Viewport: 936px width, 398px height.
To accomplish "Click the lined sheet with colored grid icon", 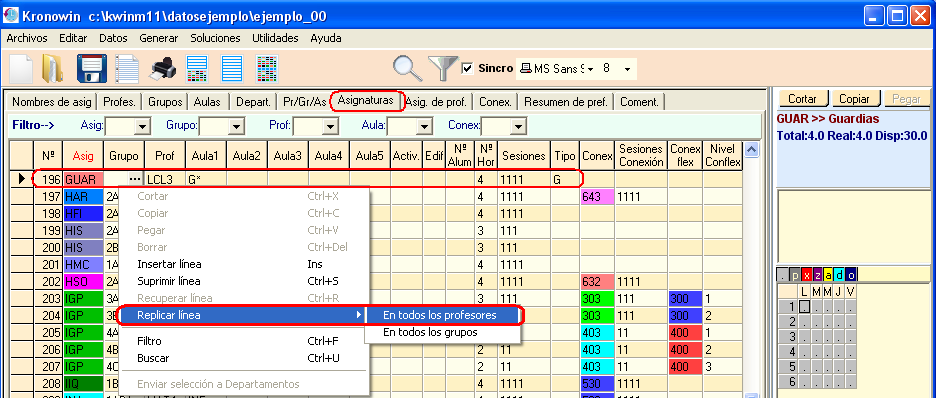I will point(197,69).
